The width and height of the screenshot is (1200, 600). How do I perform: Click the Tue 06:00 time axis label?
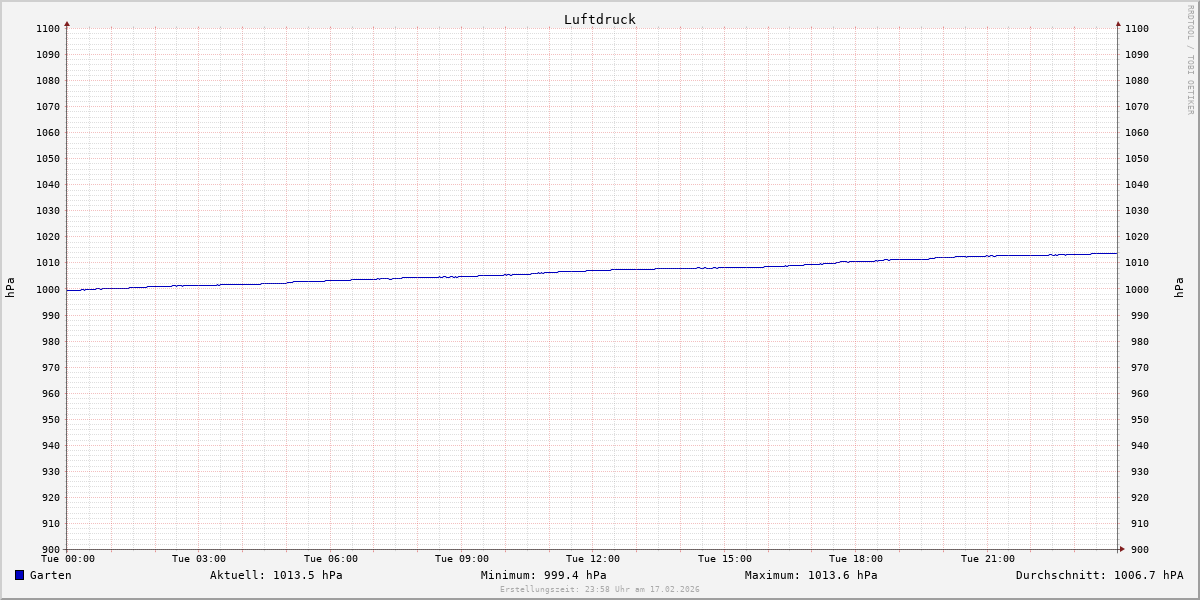tap(331, 559)
